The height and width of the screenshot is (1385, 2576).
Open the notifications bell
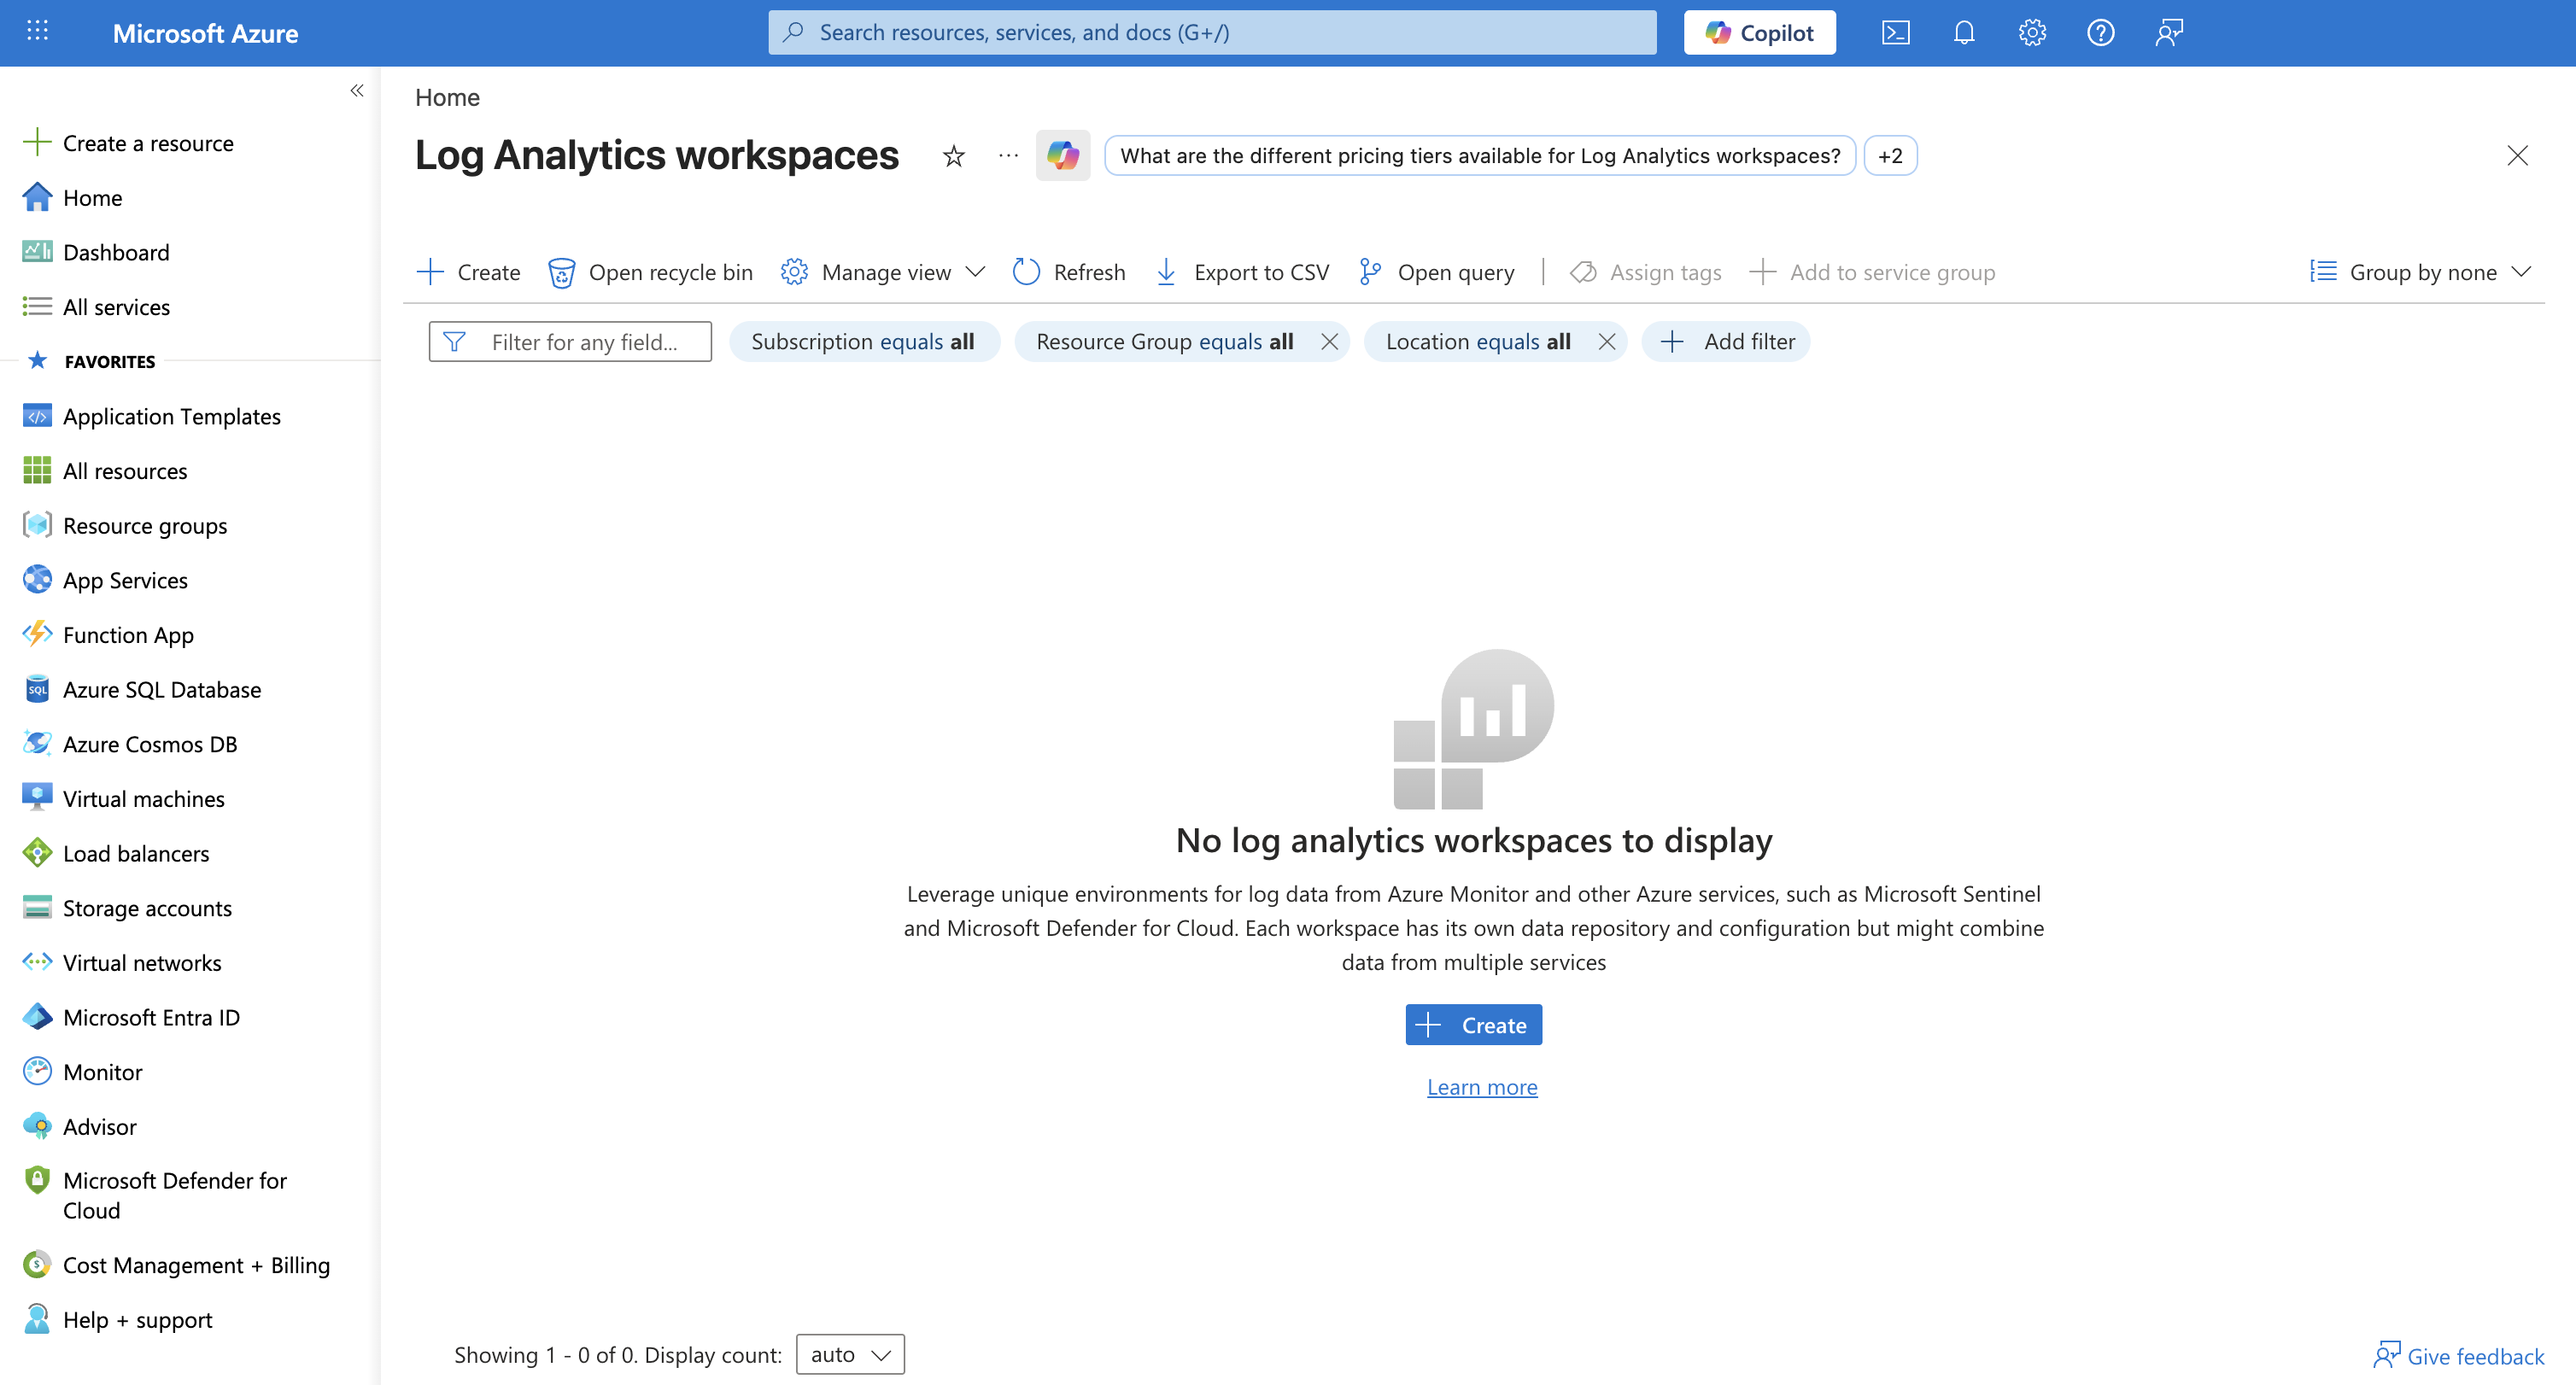pos(1963,33)
